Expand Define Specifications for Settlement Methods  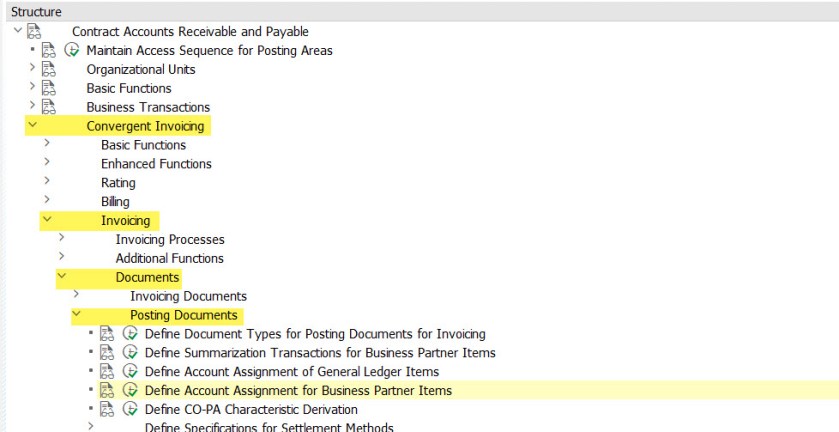pyautogui.click(x=90, y=426)
